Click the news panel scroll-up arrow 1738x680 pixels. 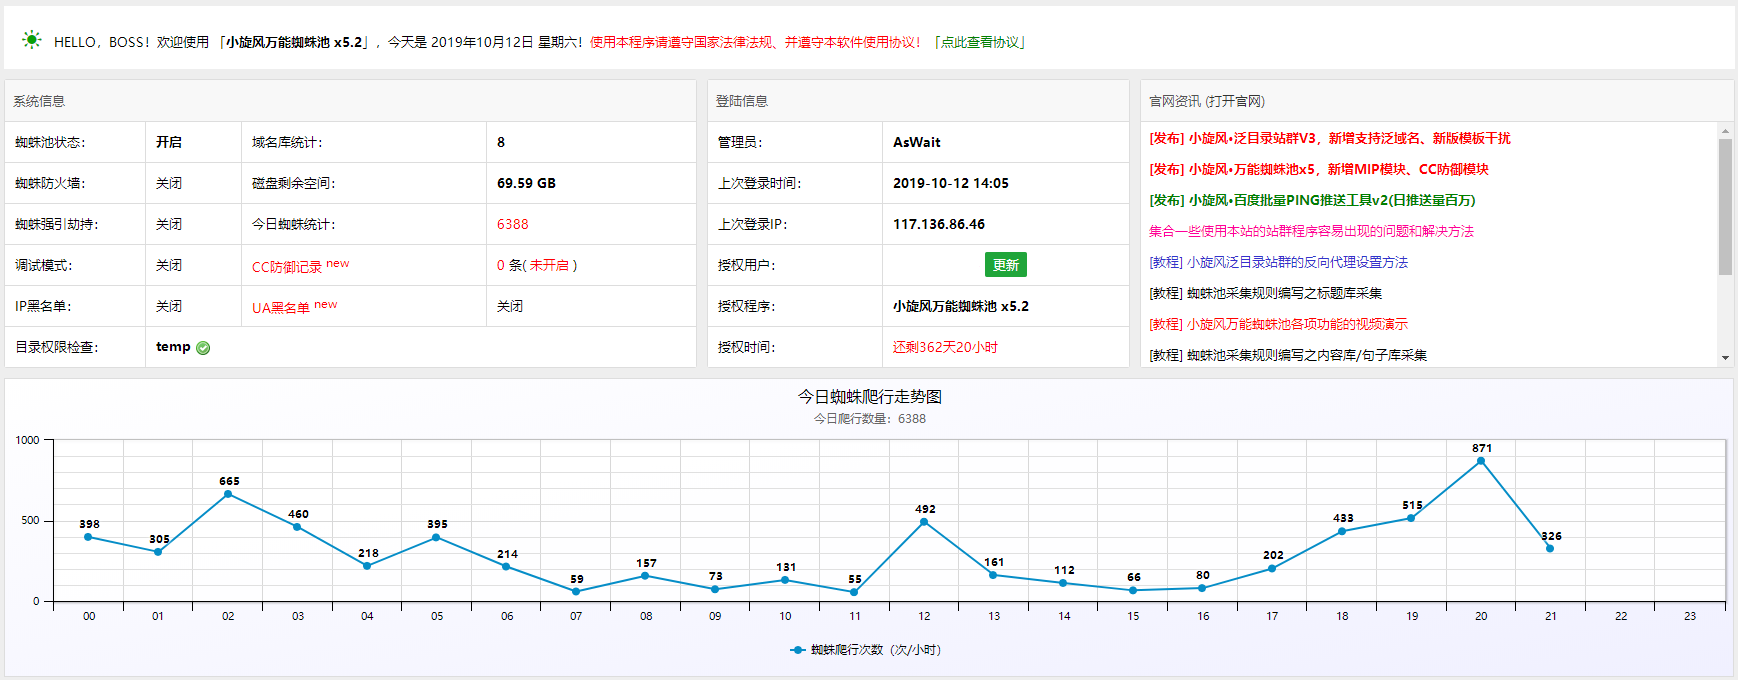(1725, 131)
